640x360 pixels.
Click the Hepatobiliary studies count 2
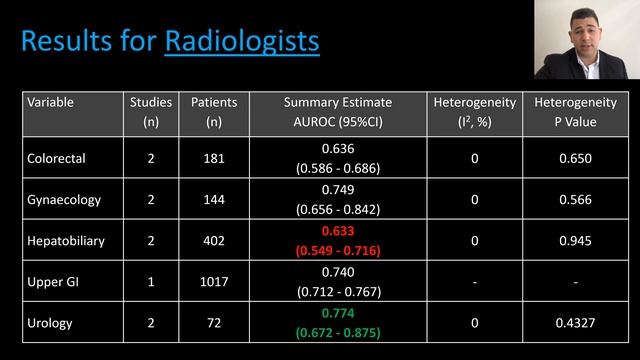[151, 241]
